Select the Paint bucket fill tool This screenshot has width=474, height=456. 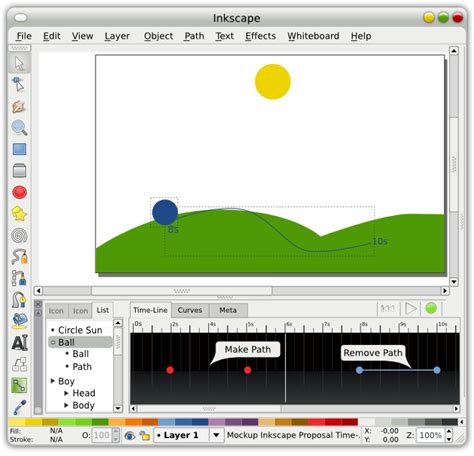[20, 321]
